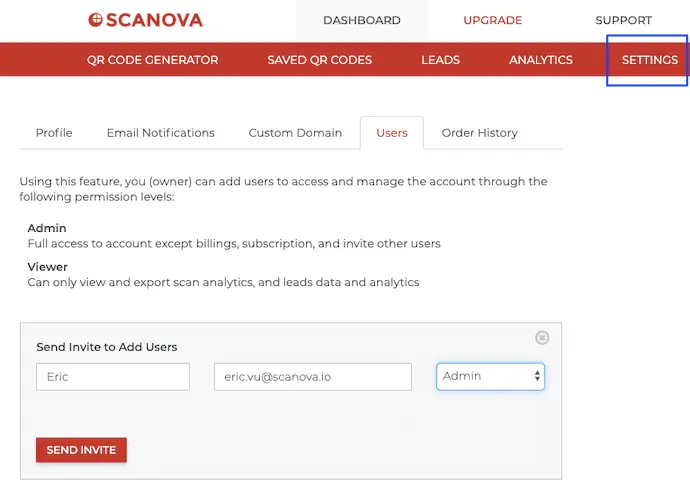Open the Dashboard top menu item
Viewport: 690px width, 504px height.
click(x=362, y=20)
